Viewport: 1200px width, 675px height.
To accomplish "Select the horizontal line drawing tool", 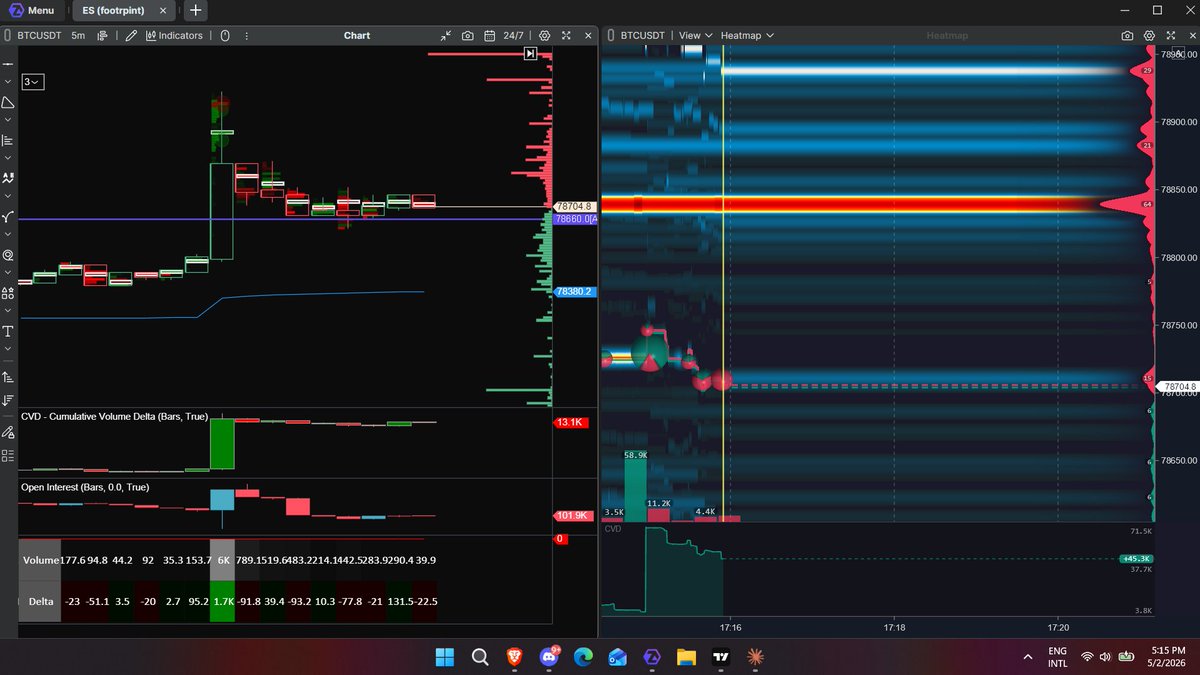I will pyautogui.click(x=8, y=63).
